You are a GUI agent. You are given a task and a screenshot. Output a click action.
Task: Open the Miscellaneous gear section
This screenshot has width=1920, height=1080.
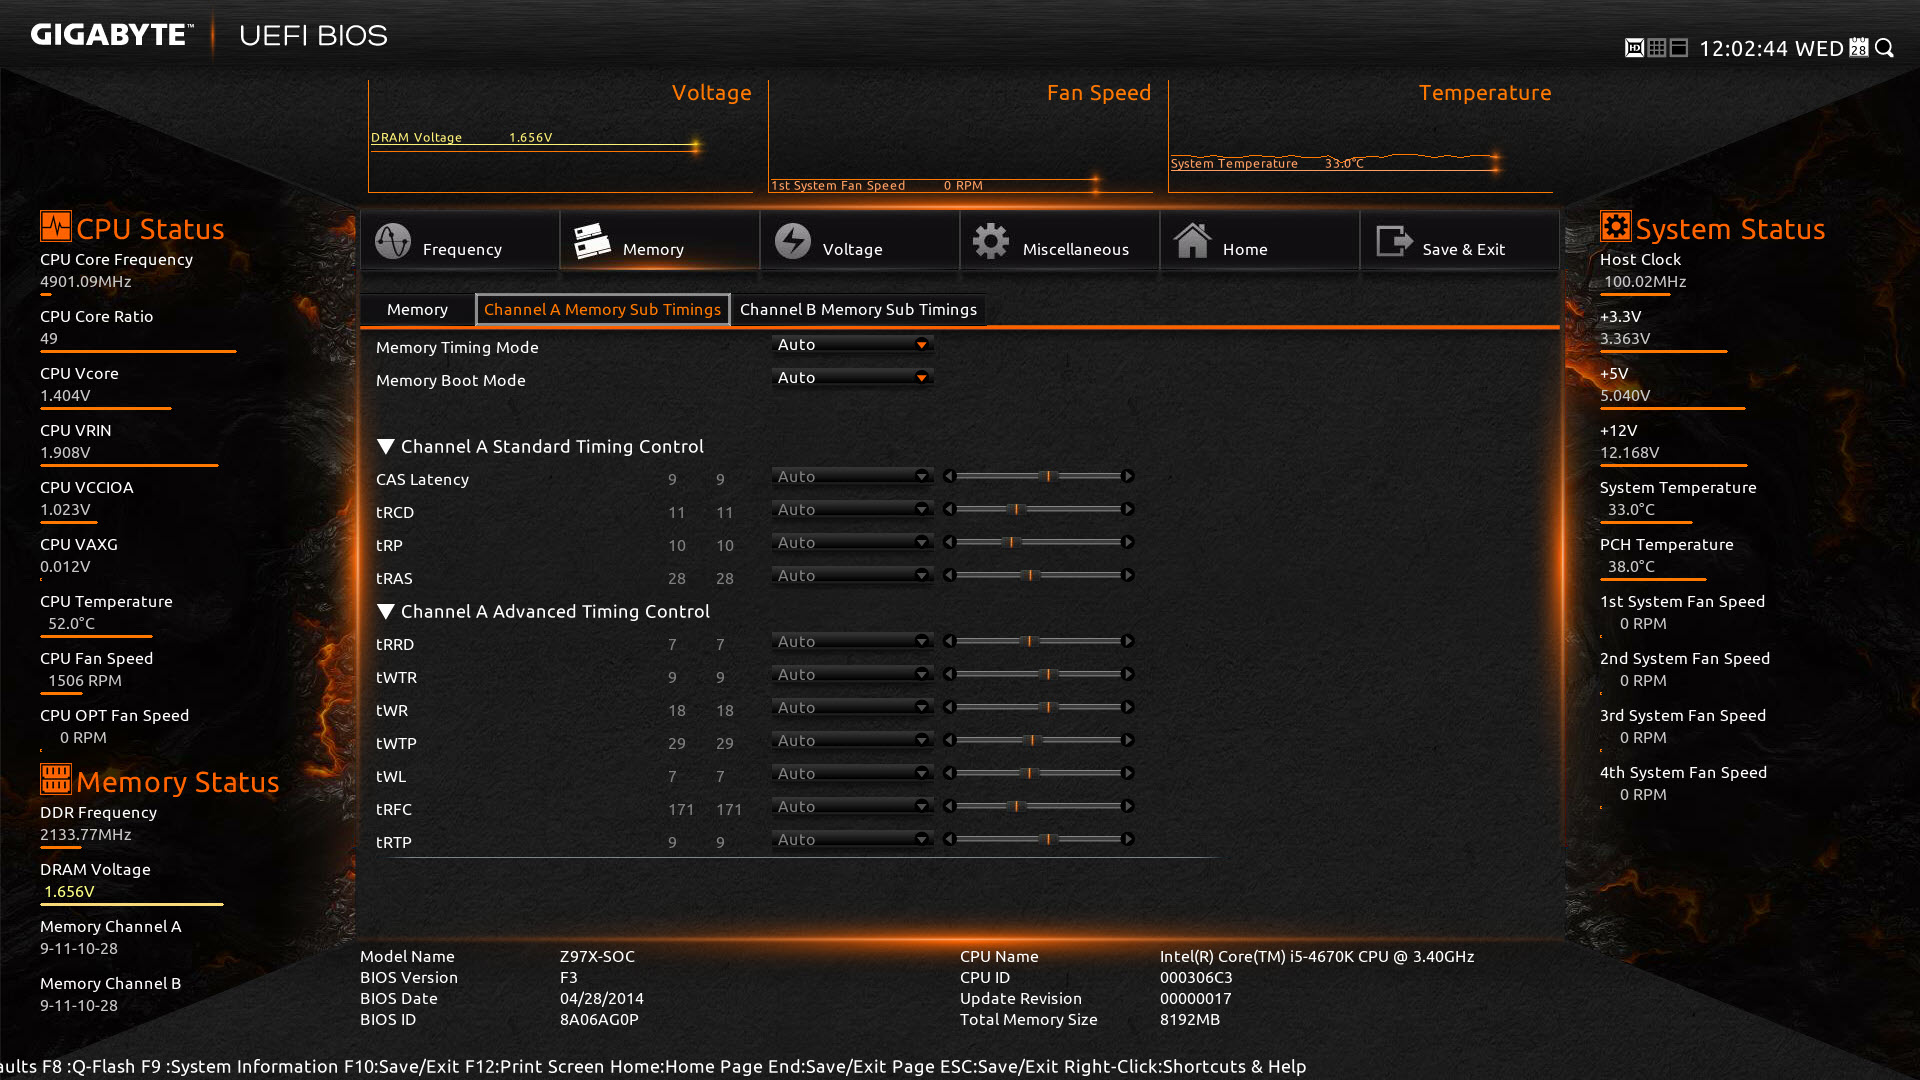click(1060, 242)
